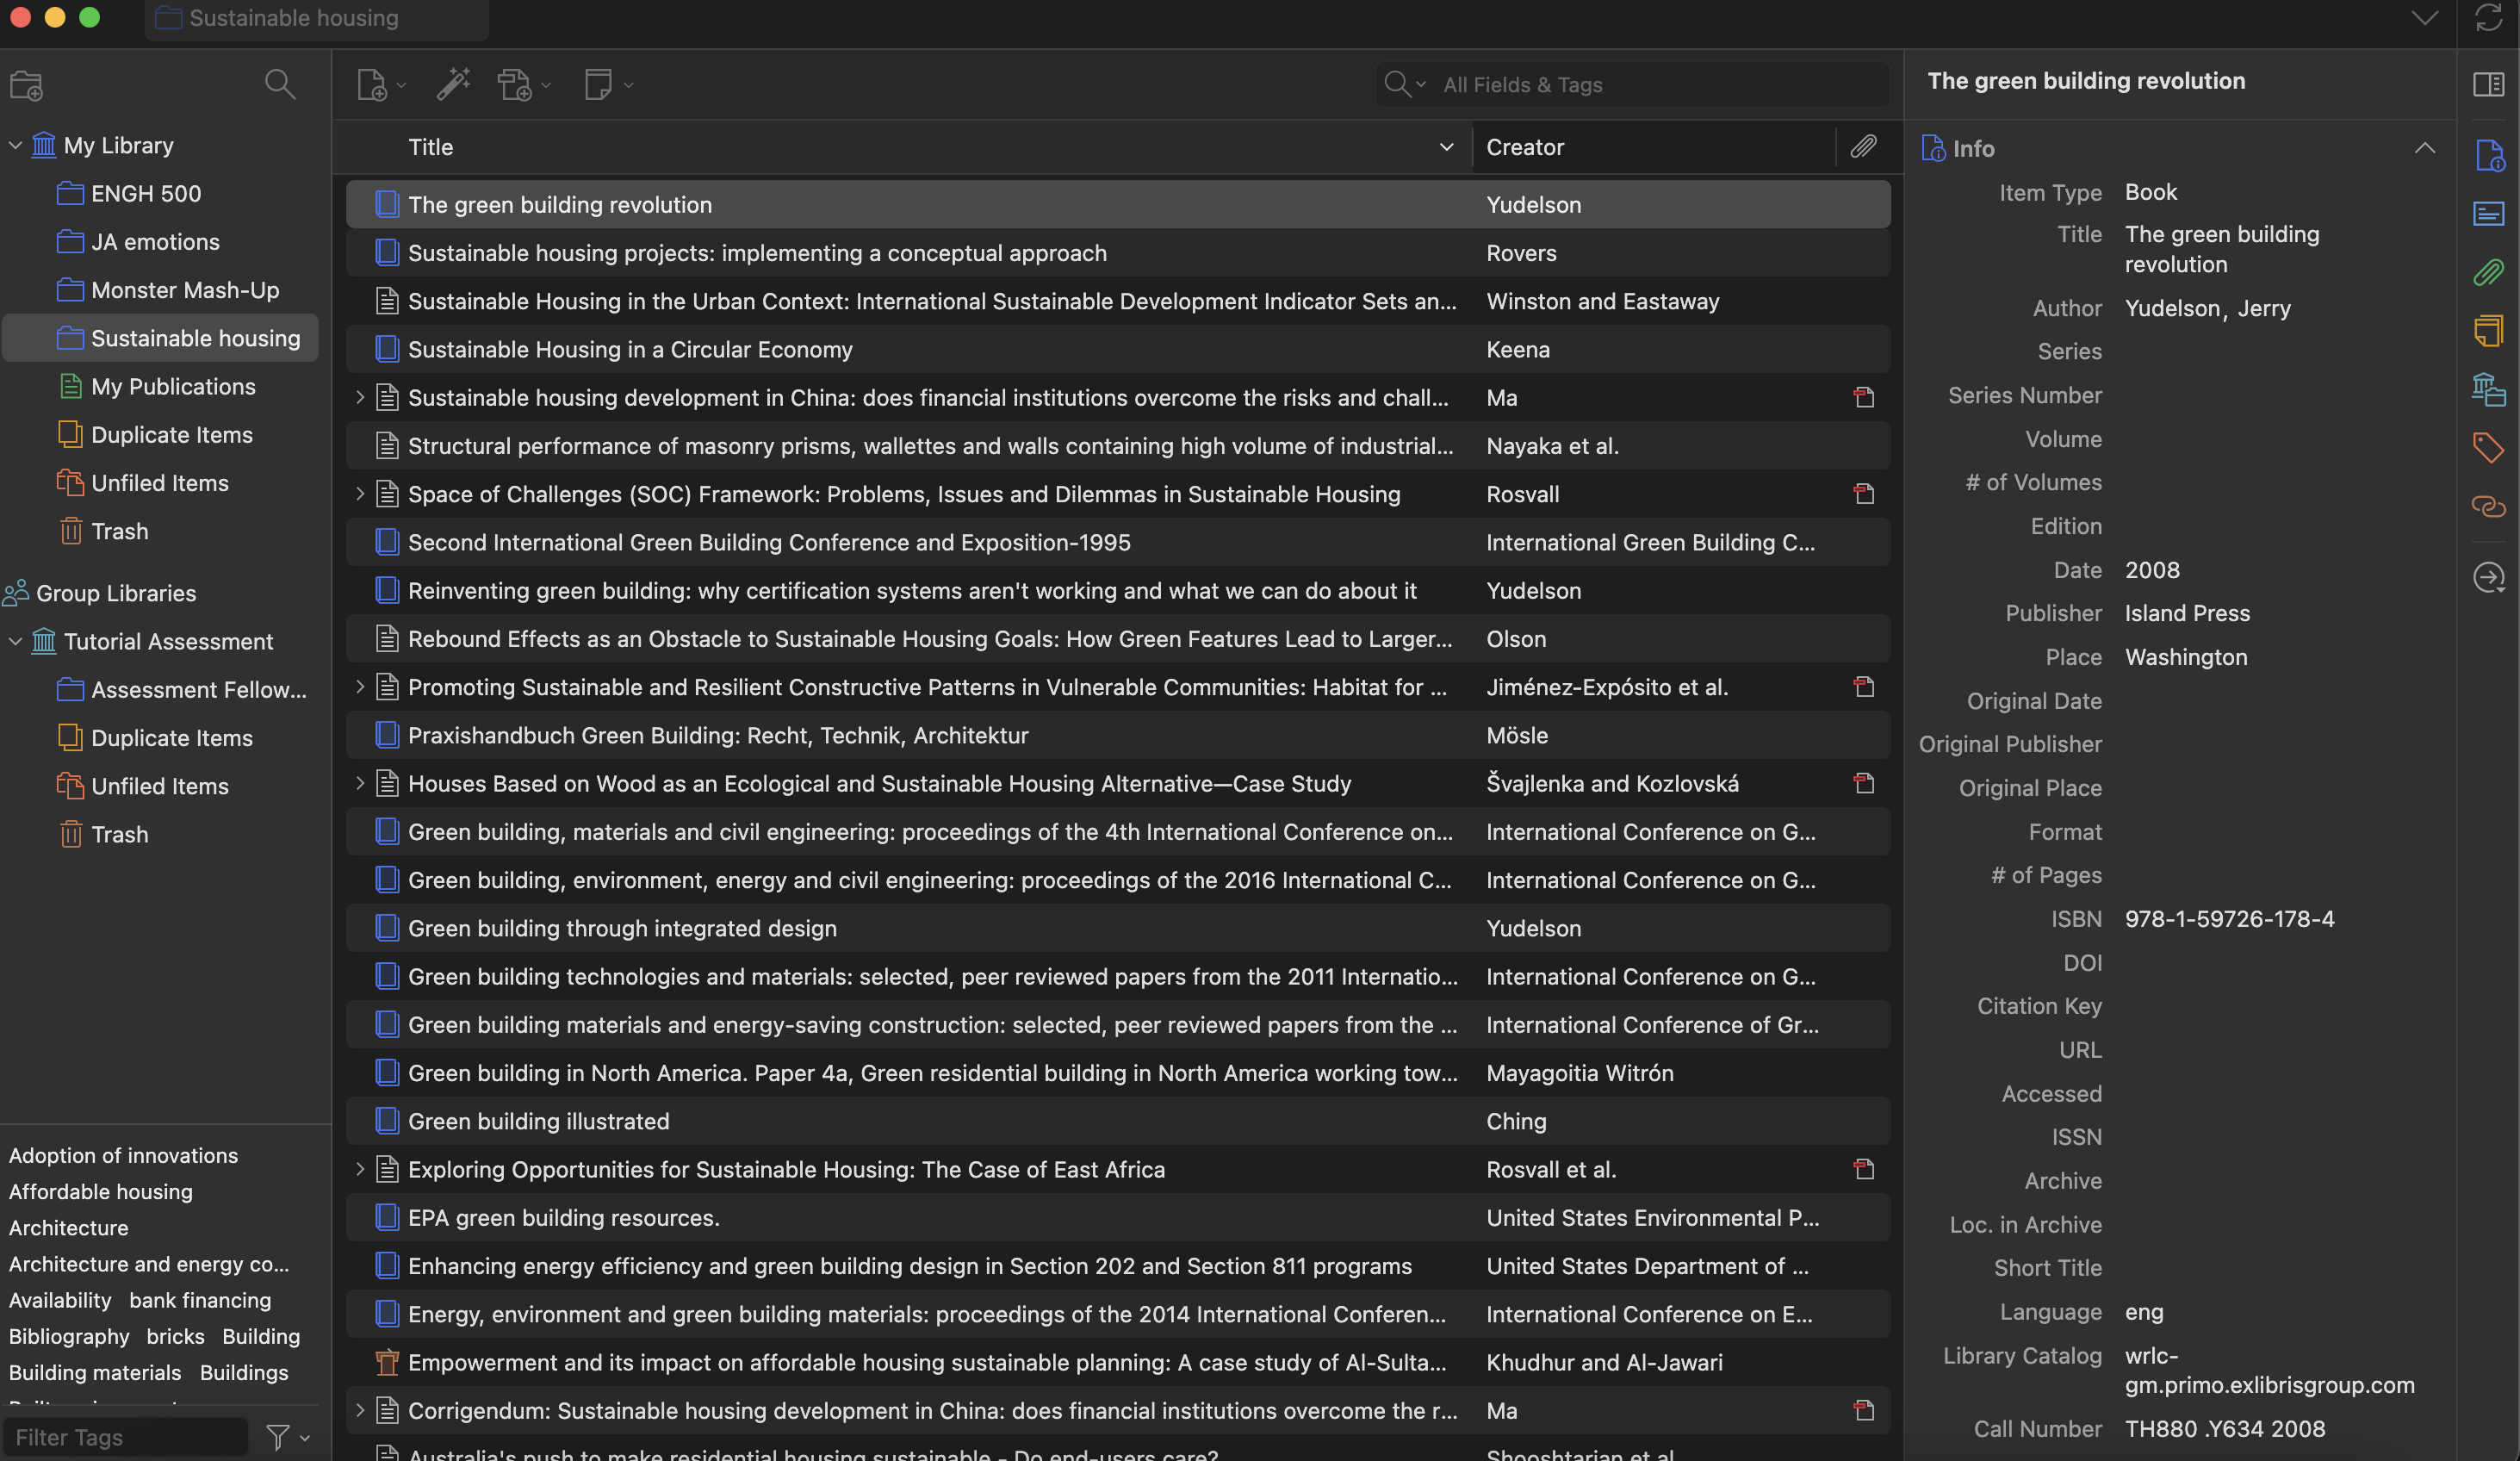Image resolution: width=2520 pixels, height=1461 pixels.
Task: Select Green building illustrated item
Action: click(1118, 1121)
